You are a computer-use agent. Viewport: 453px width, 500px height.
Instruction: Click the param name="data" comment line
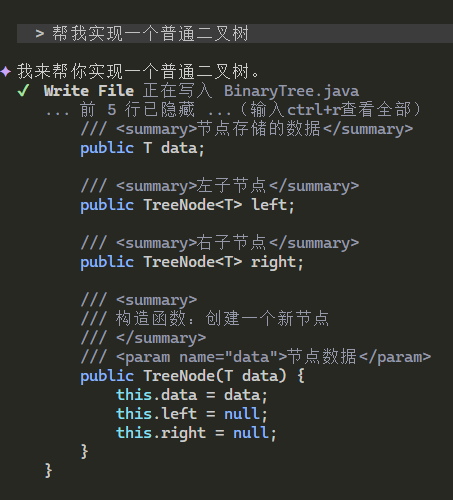tap(256, 357)
